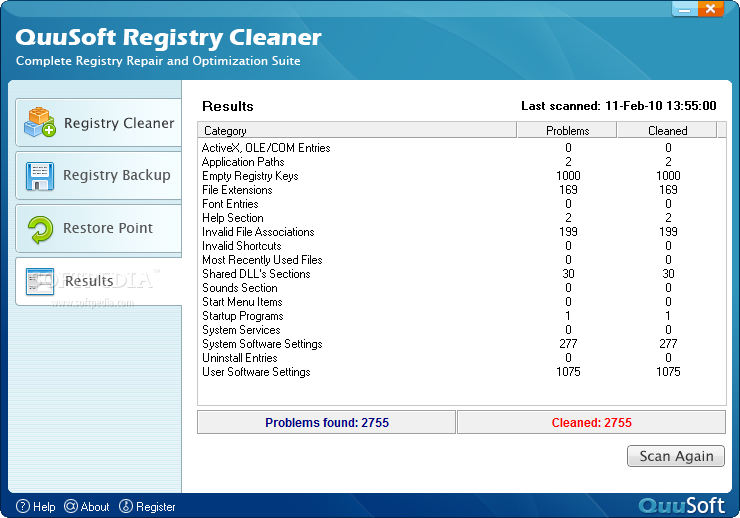
Task: Select the Application Paths row
Action: (462, 162)
